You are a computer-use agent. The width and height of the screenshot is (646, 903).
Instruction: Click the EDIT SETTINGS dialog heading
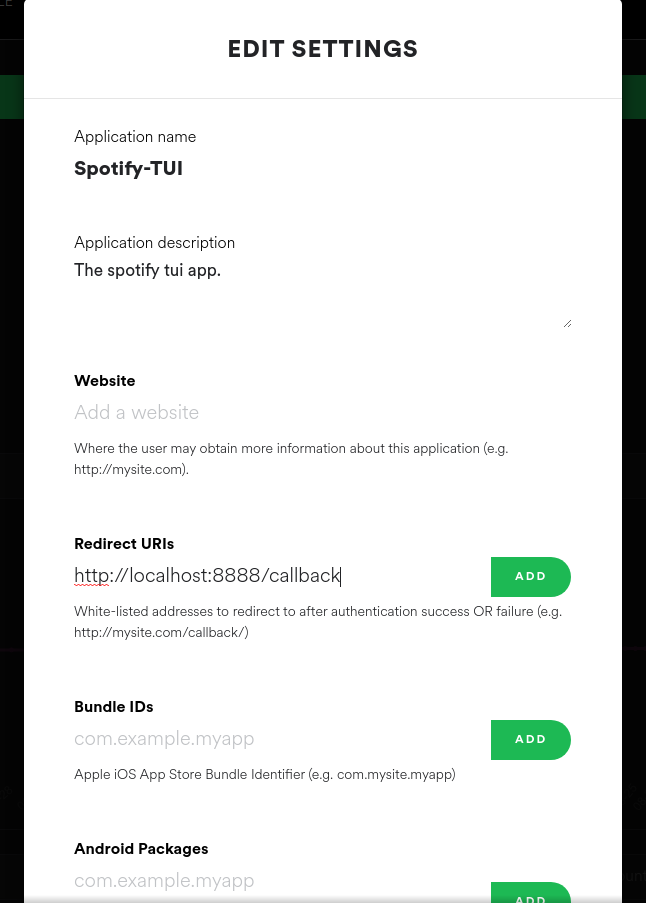coord(322,49)
